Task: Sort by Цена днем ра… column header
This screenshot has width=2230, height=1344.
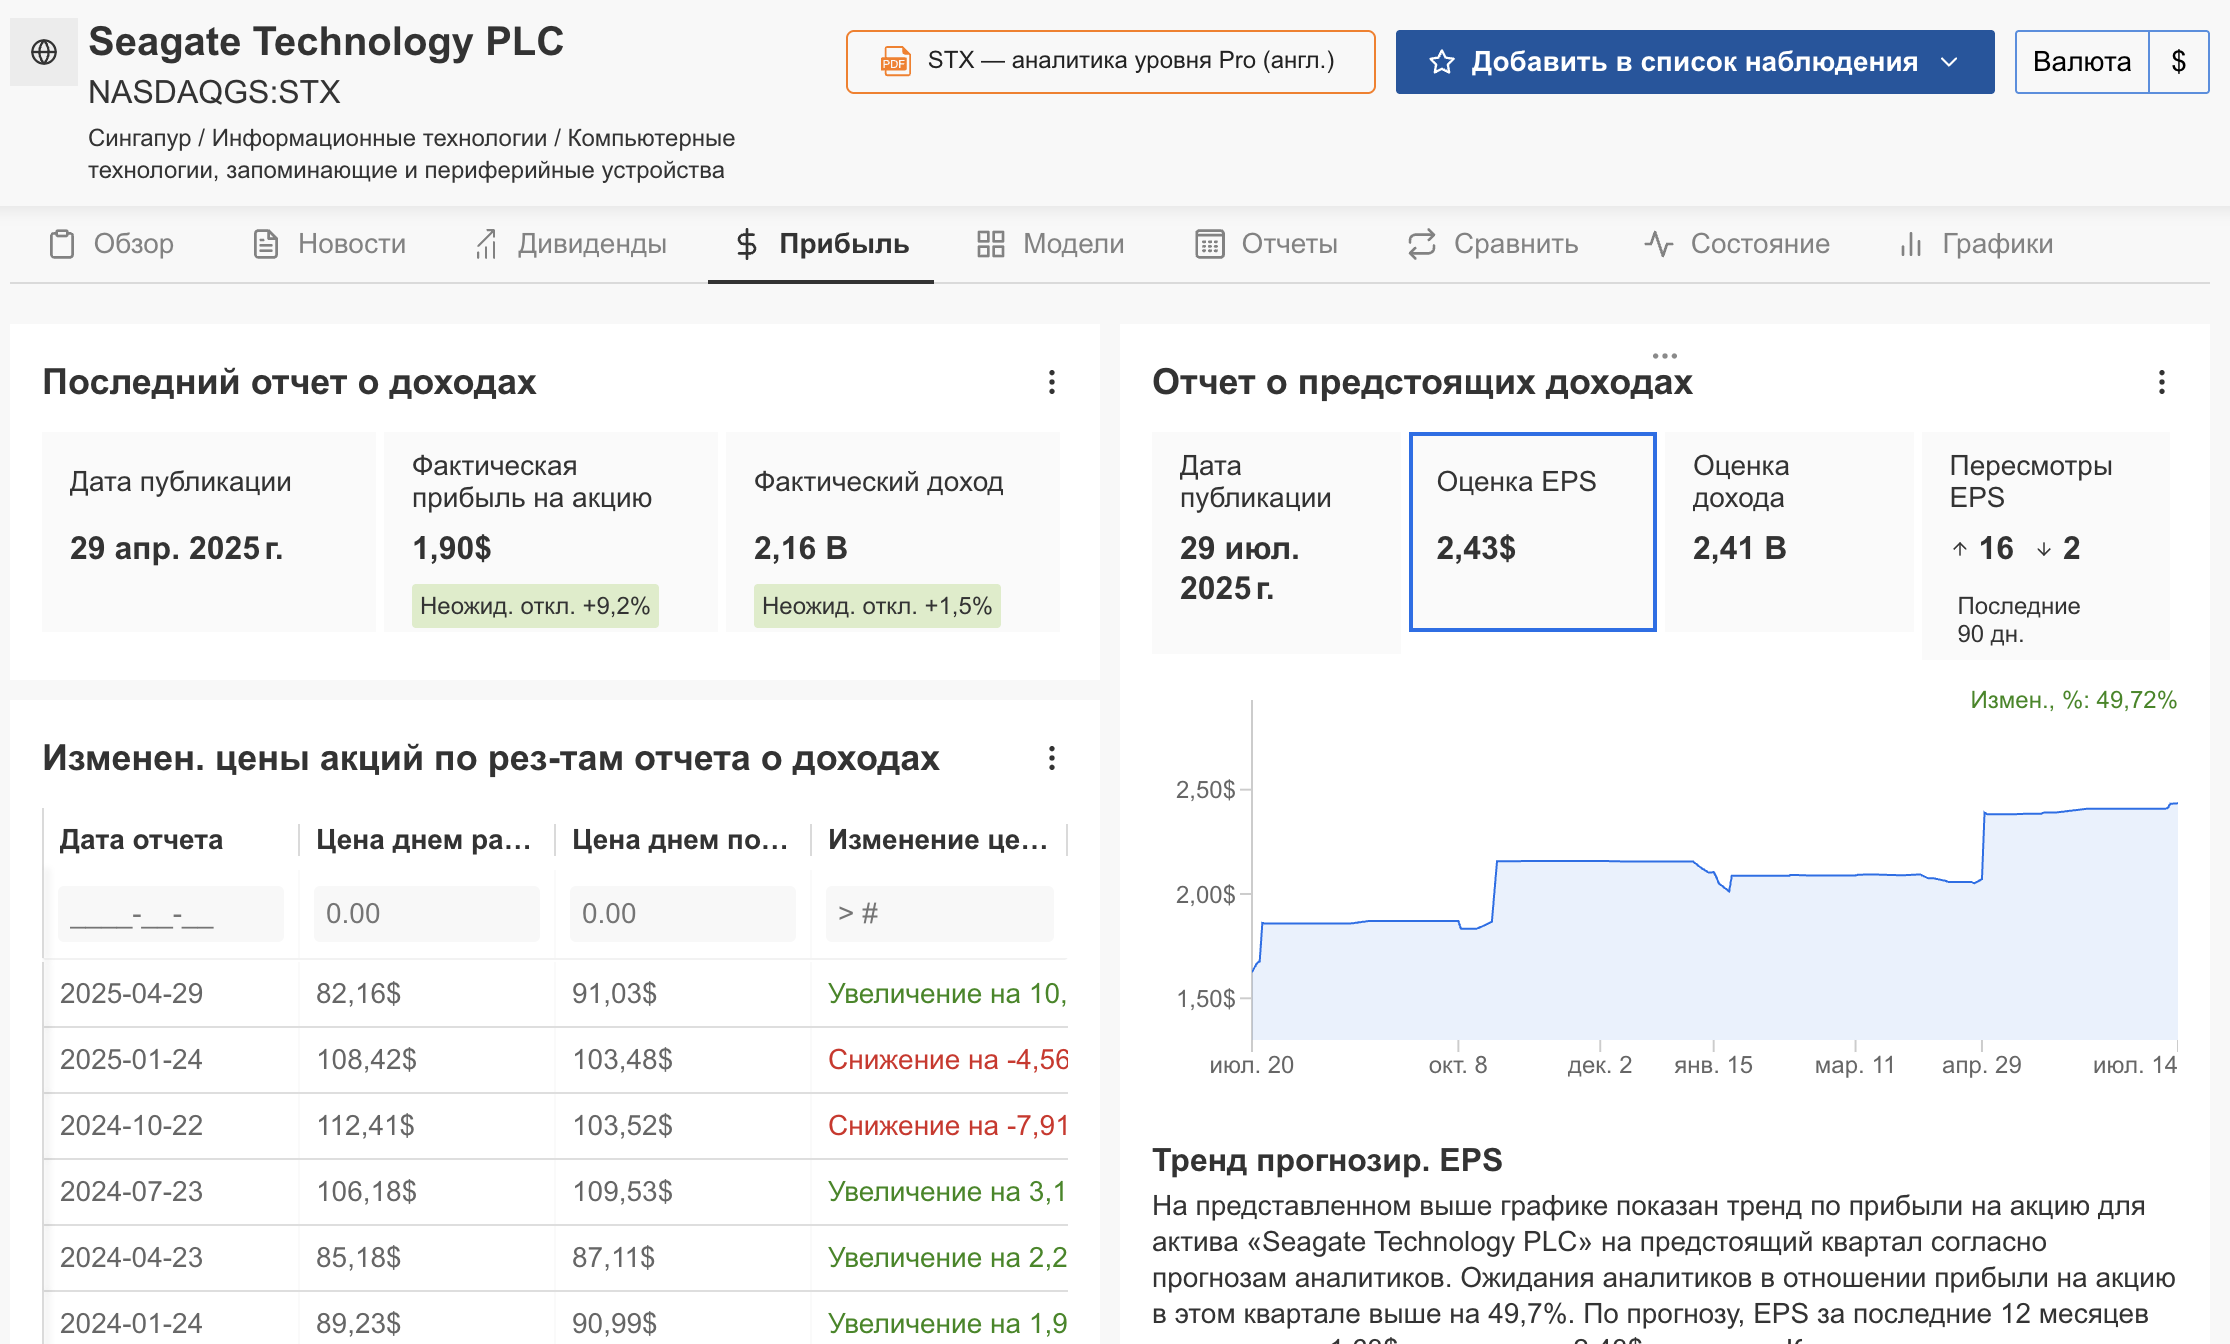Action: coord(423,840)
